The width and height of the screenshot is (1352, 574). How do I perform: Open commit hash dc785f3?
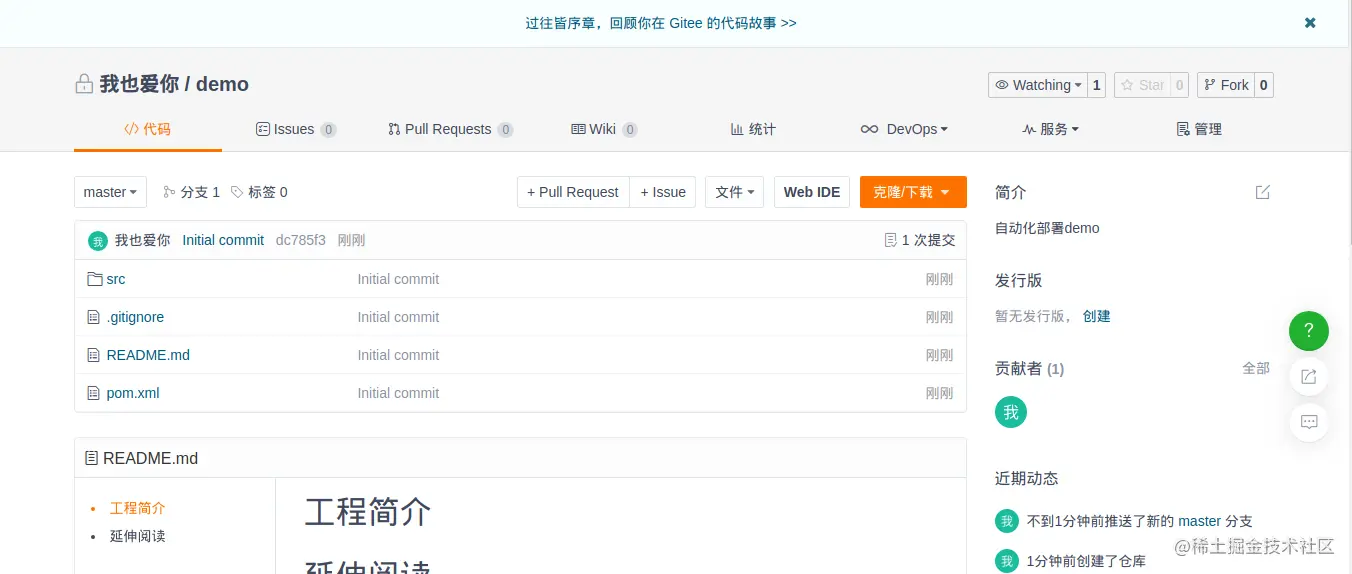(301, 240)
